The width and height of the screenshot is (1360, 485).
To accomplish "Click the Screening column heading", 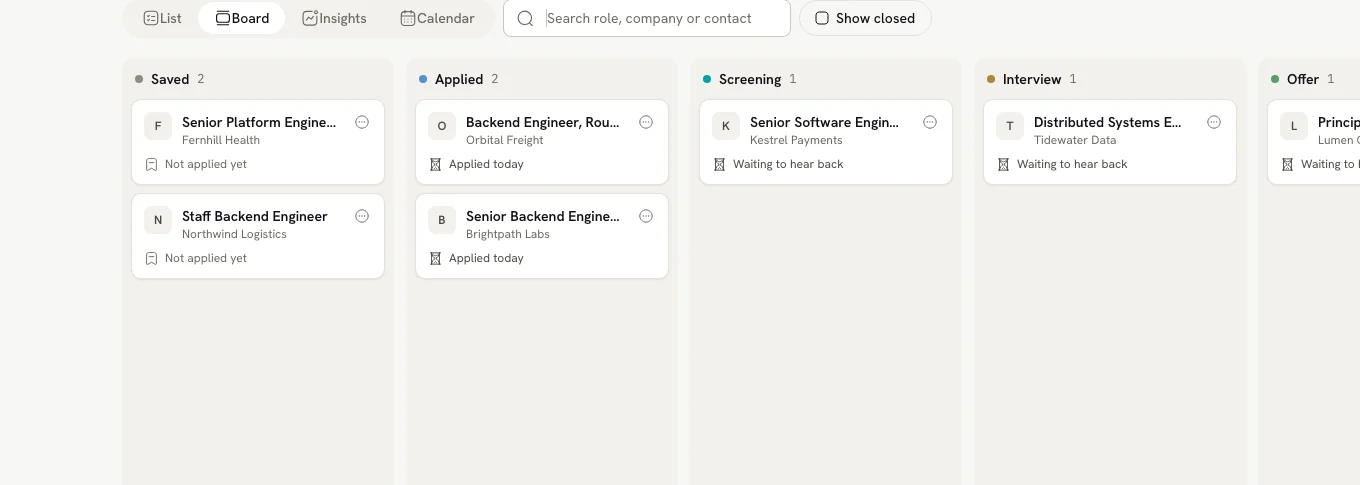I will click(x=750, y=79).
